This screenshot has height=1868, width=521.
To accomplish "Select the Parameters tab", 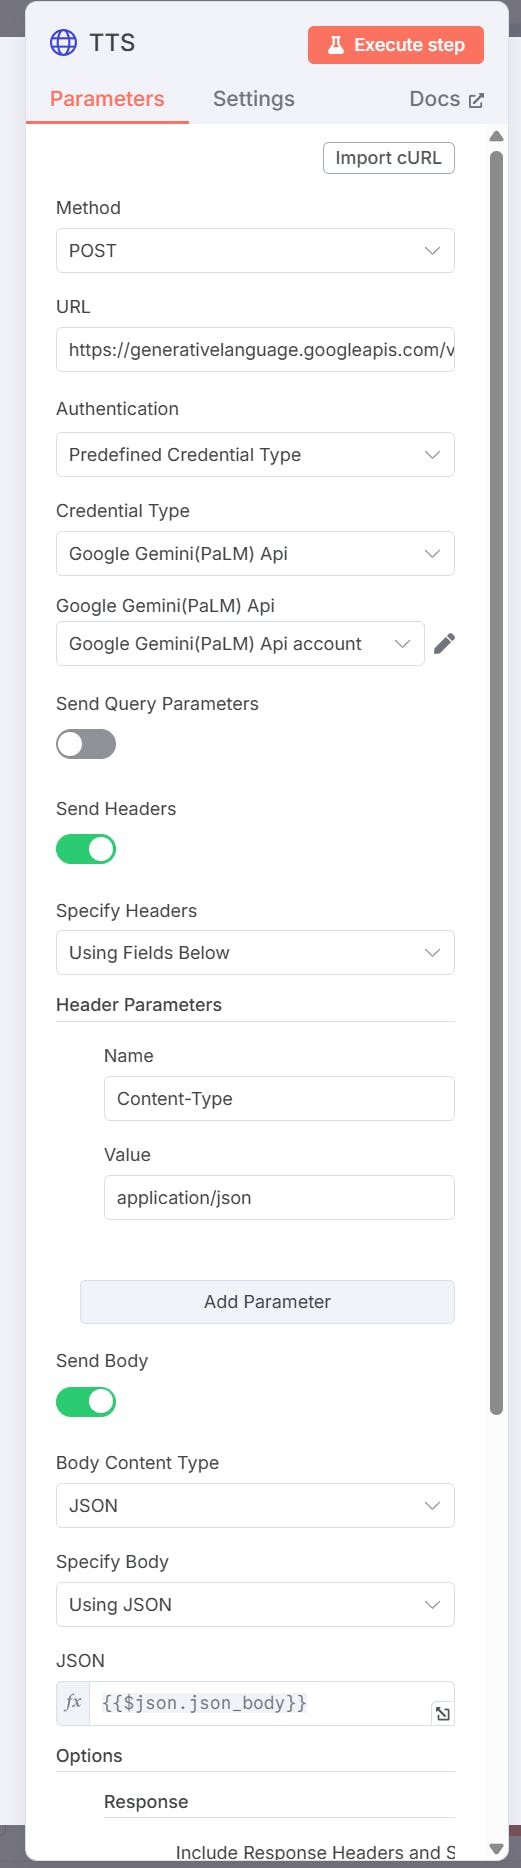I will 107,99.
